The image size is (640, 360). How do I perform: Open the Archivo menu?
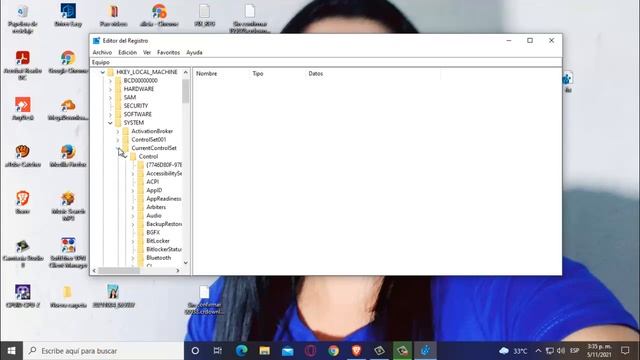pyautogui.click(x=102, y=53)
